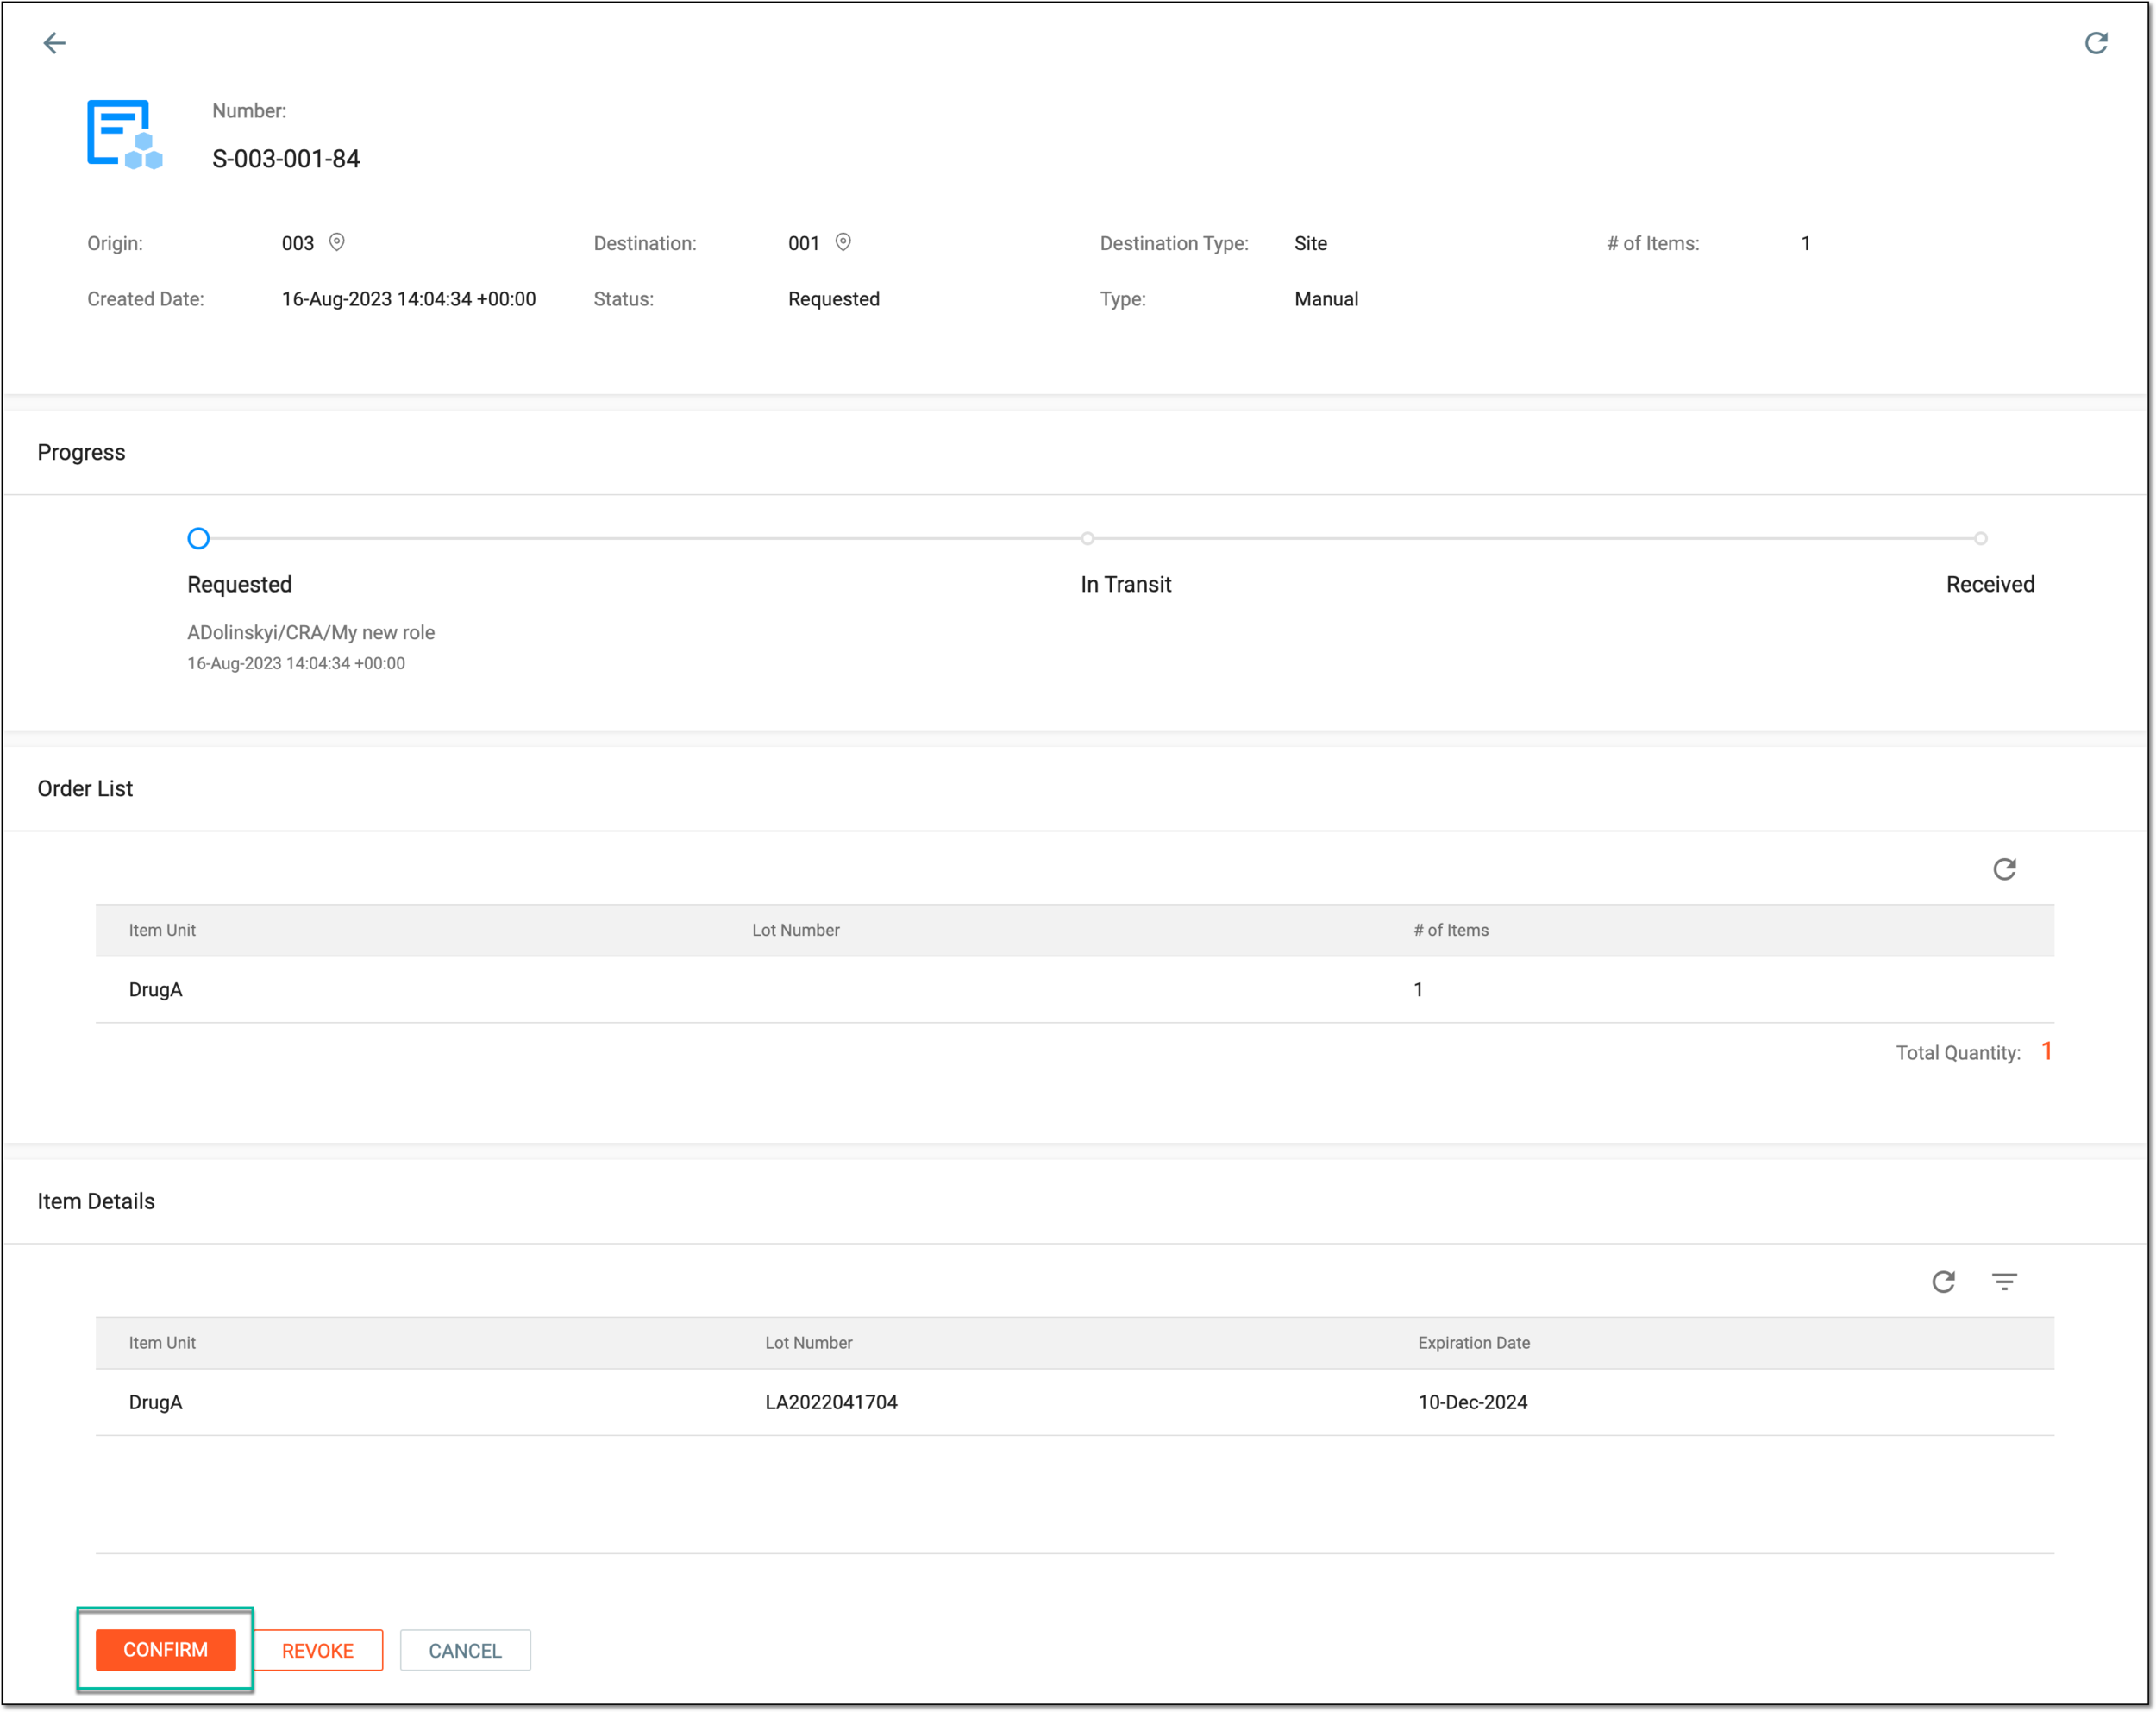Click the Received step label
Image resolution: width=2156 pixels, height=1712 pixels.
click(1990, 585)
